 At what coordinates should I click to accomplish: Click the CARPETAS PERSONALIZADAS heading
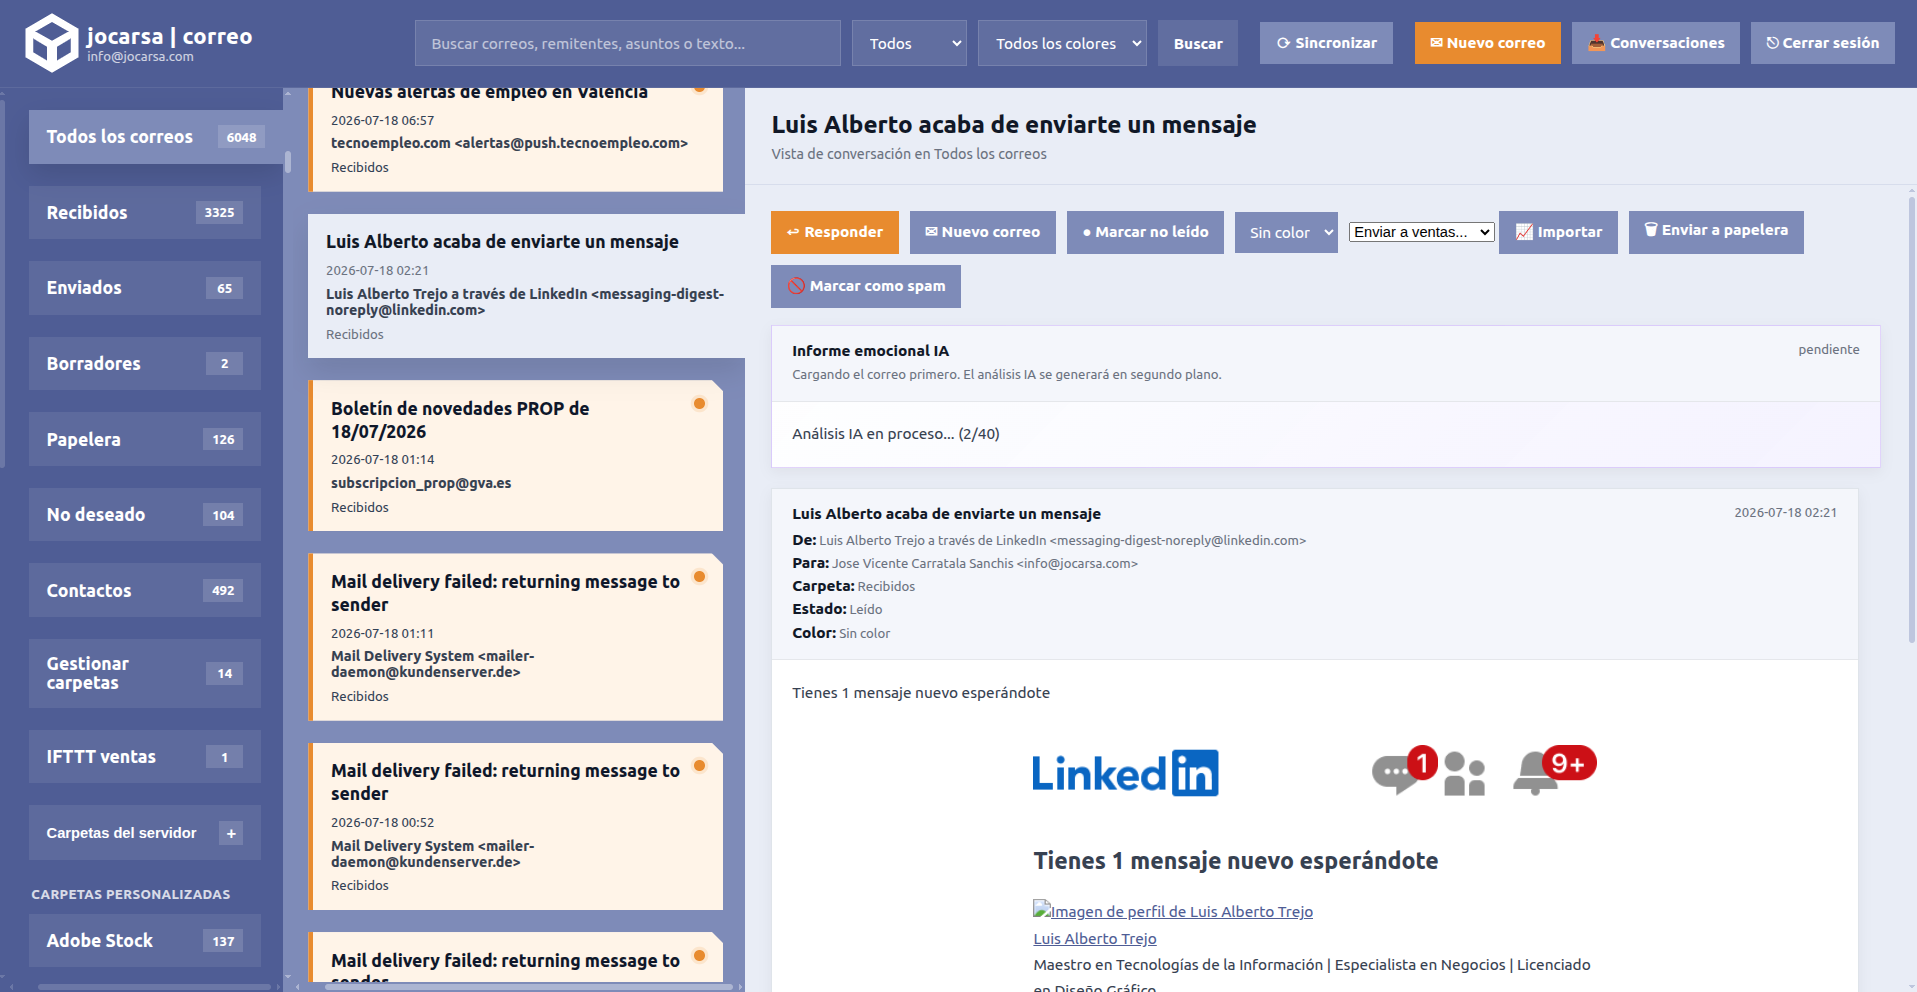[x=131, y=894]
